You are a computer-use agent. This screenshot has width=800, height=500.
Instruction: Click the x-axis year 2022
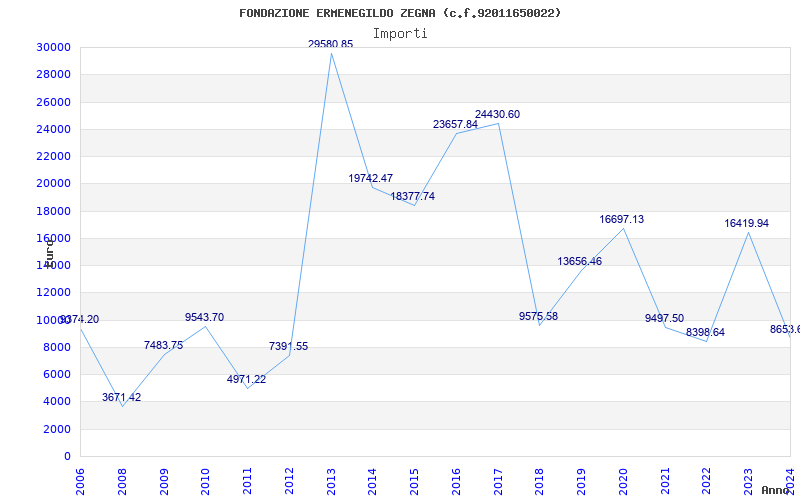coord(707,482)
